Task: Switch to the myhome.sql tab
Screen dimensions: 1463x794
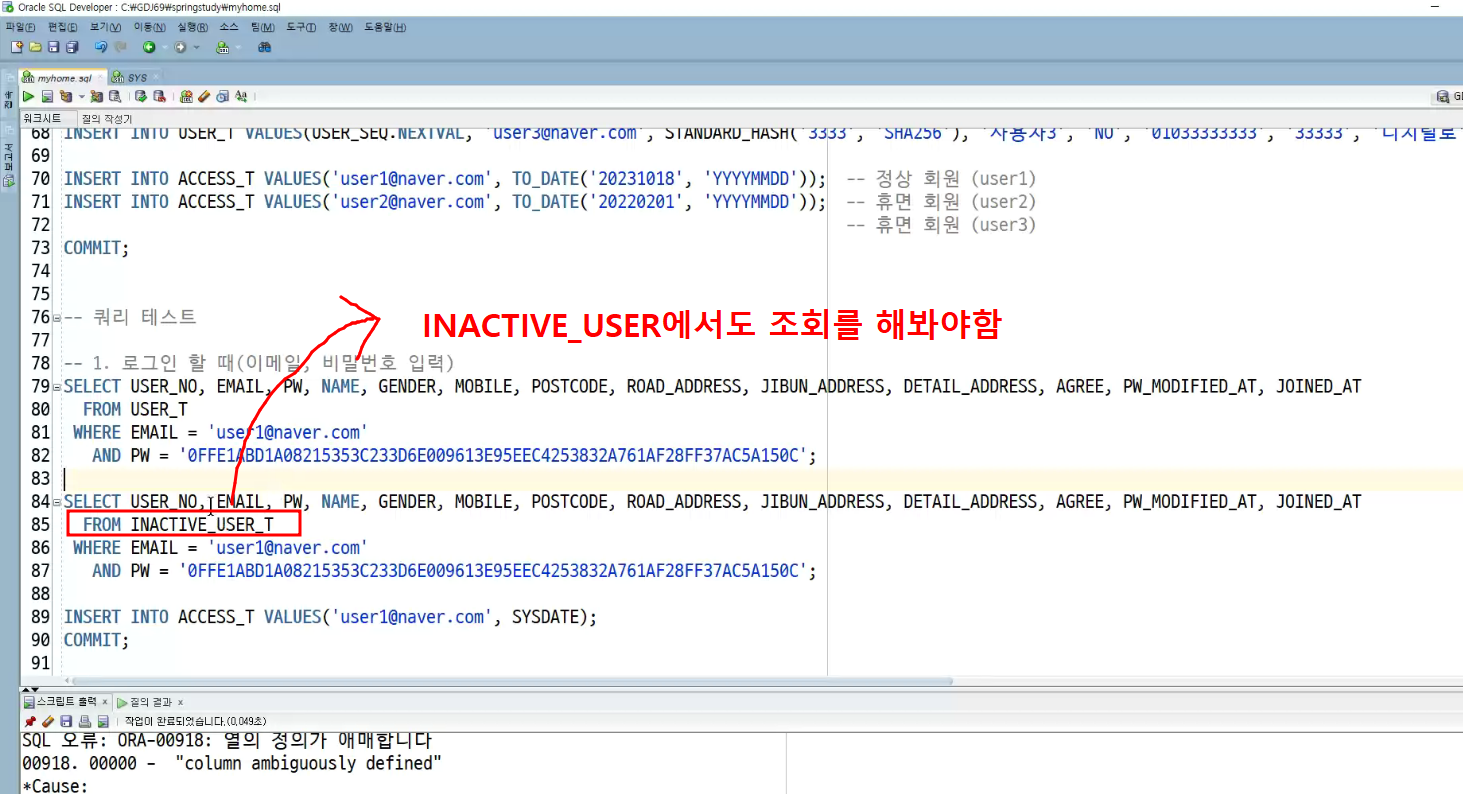Action: tap(65, 78)
